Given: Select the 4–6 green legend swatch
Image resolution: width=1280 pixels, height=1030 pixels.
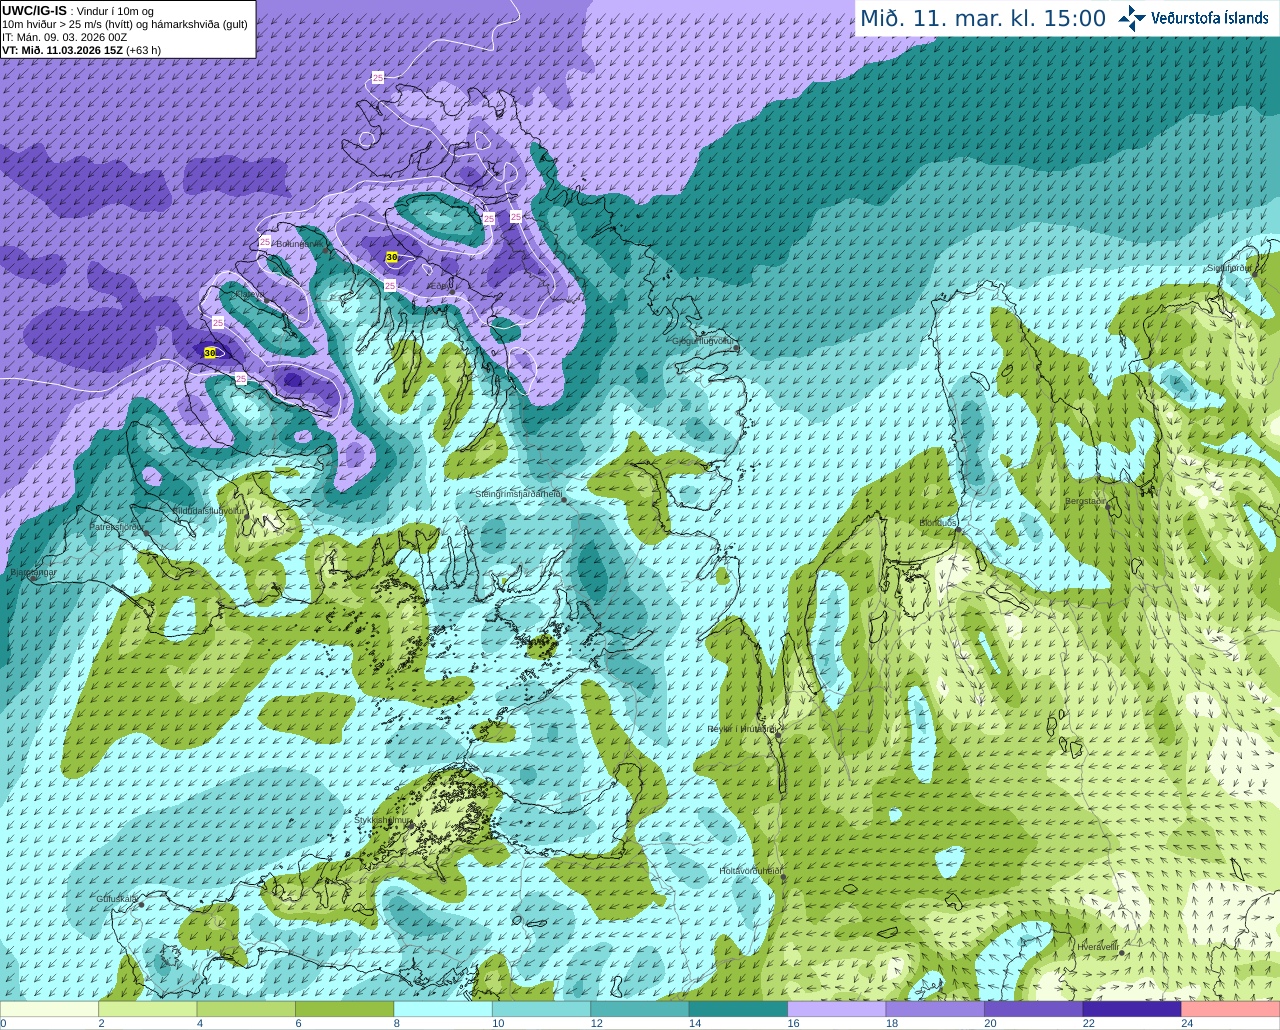Looking at the screenshot, I should click(x=246, y=1009).
